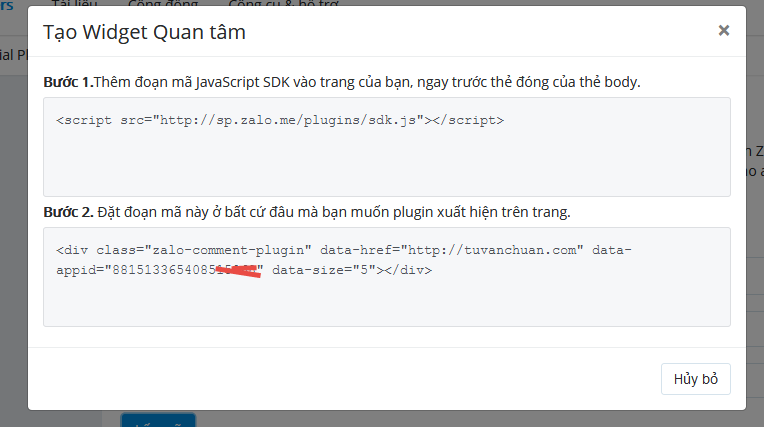Click the Hủy bỏ button
Screen dimensions: 764x427
(695, 379)
